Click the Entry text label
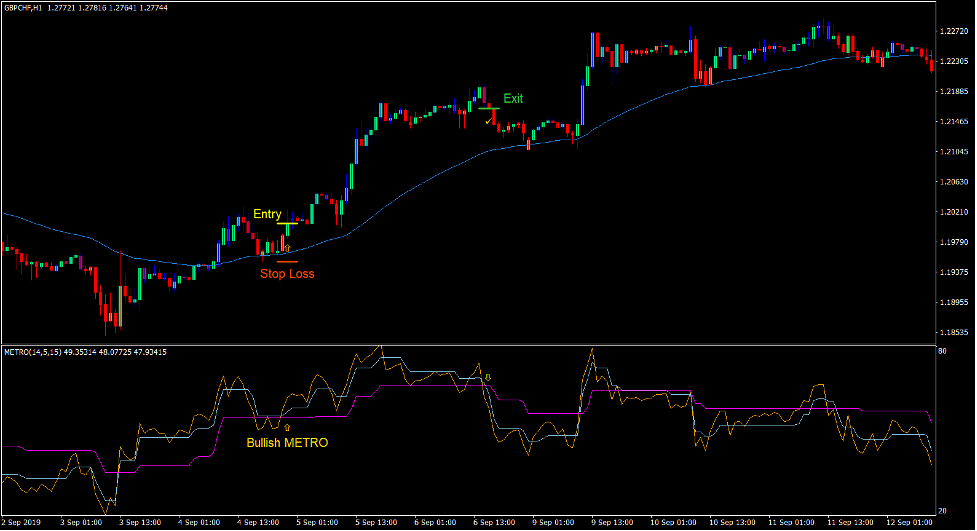The image size is (977, 531). (x=267, y=214)
